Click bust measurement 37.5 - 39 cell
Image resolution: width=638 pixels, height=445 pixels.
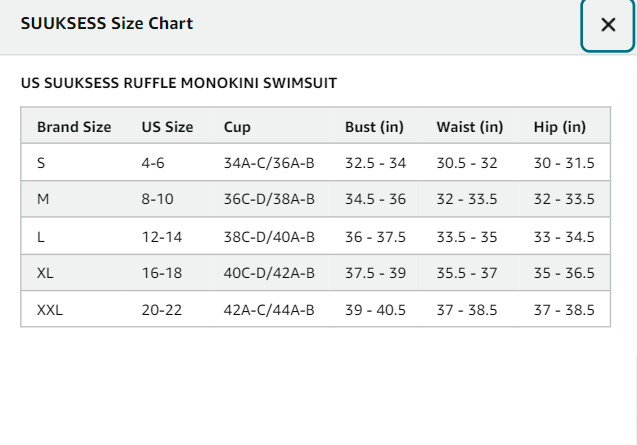(x=375, y=273)
